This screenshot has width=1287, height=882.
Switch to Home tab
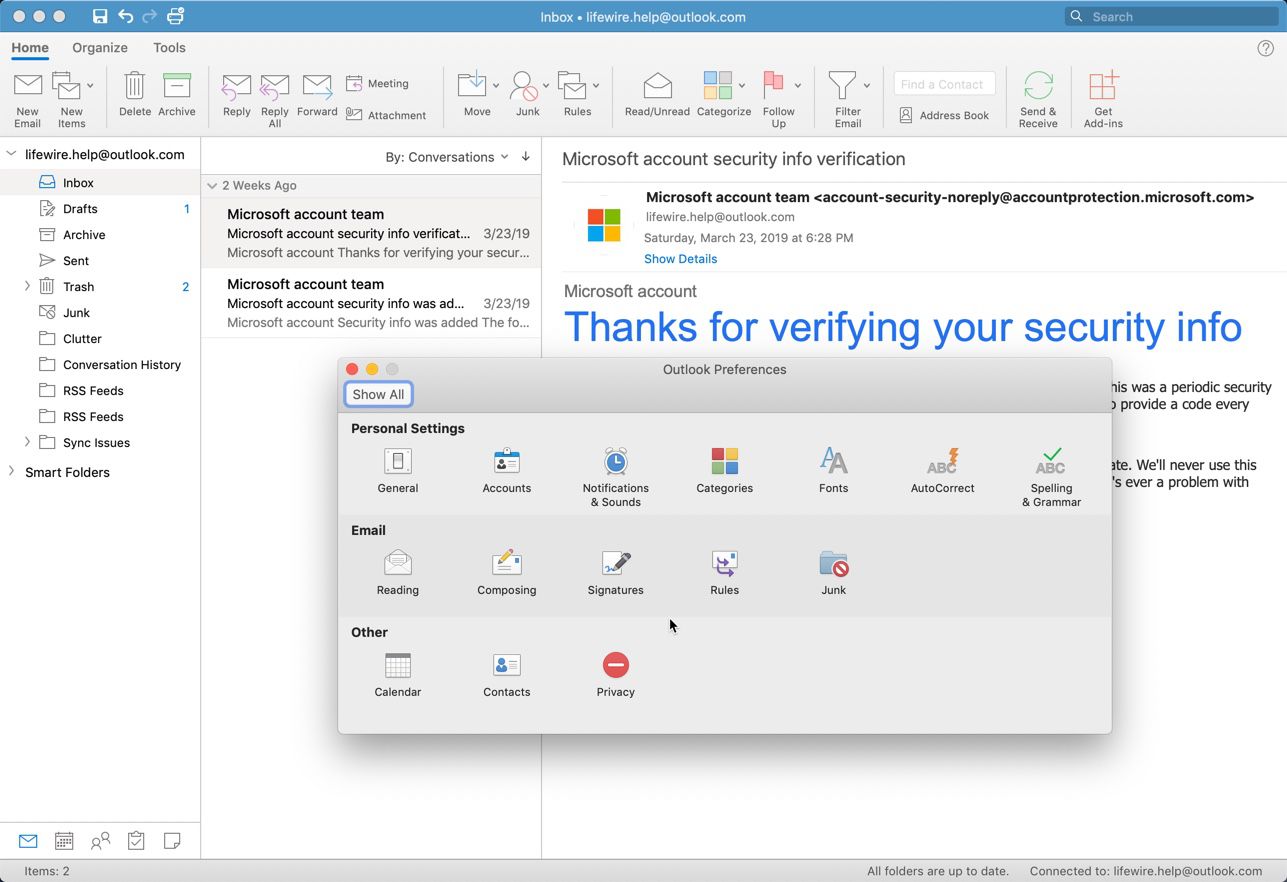(x=30, y=48)
